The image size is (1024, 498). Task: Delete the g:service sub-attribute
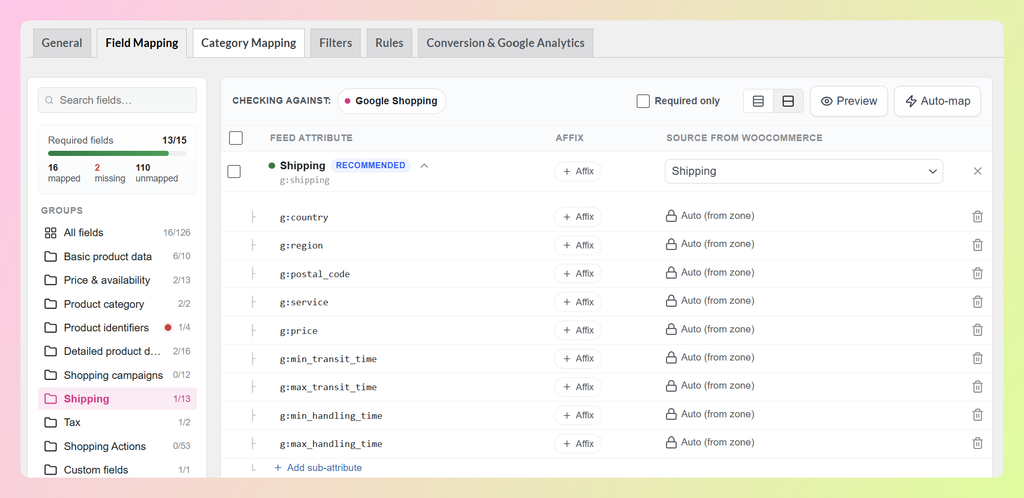pyautogui.click(x=977, y=302)
